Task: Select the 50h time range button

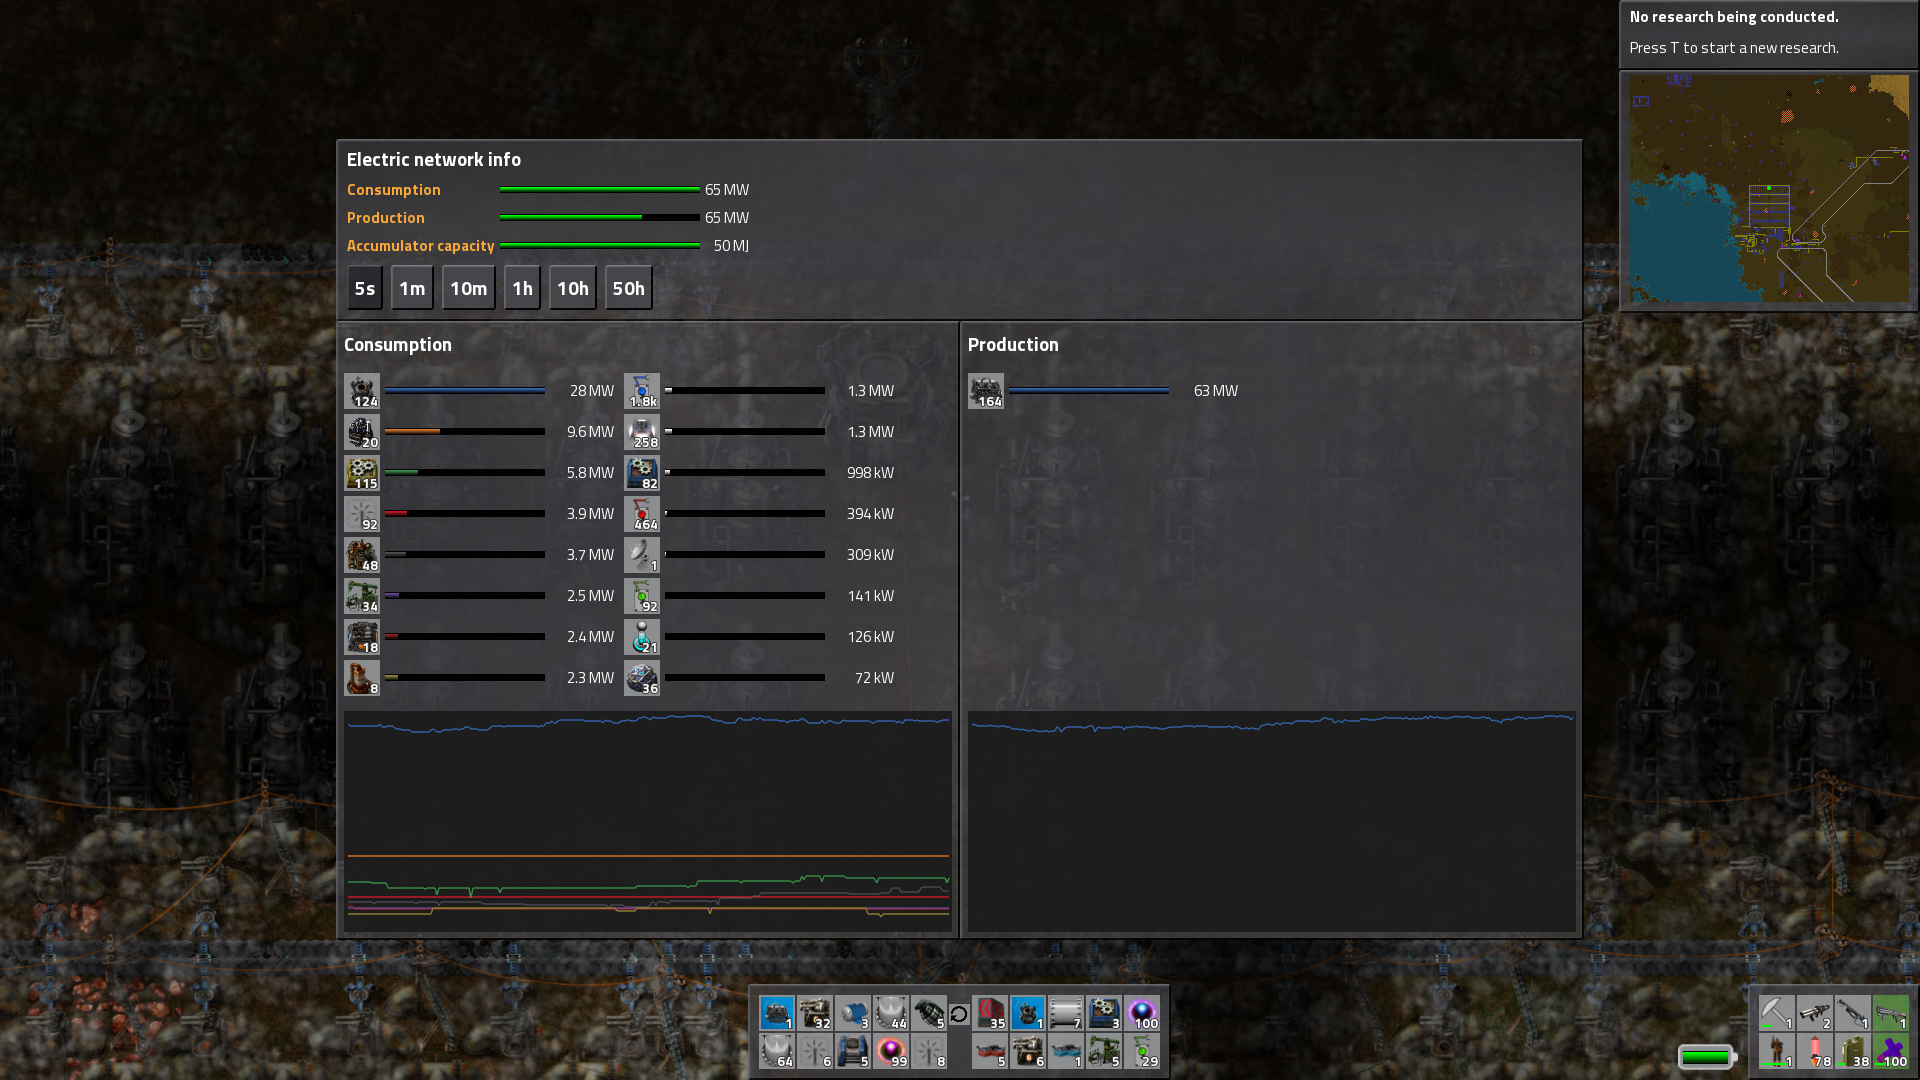Action: [x=629, y=288]
